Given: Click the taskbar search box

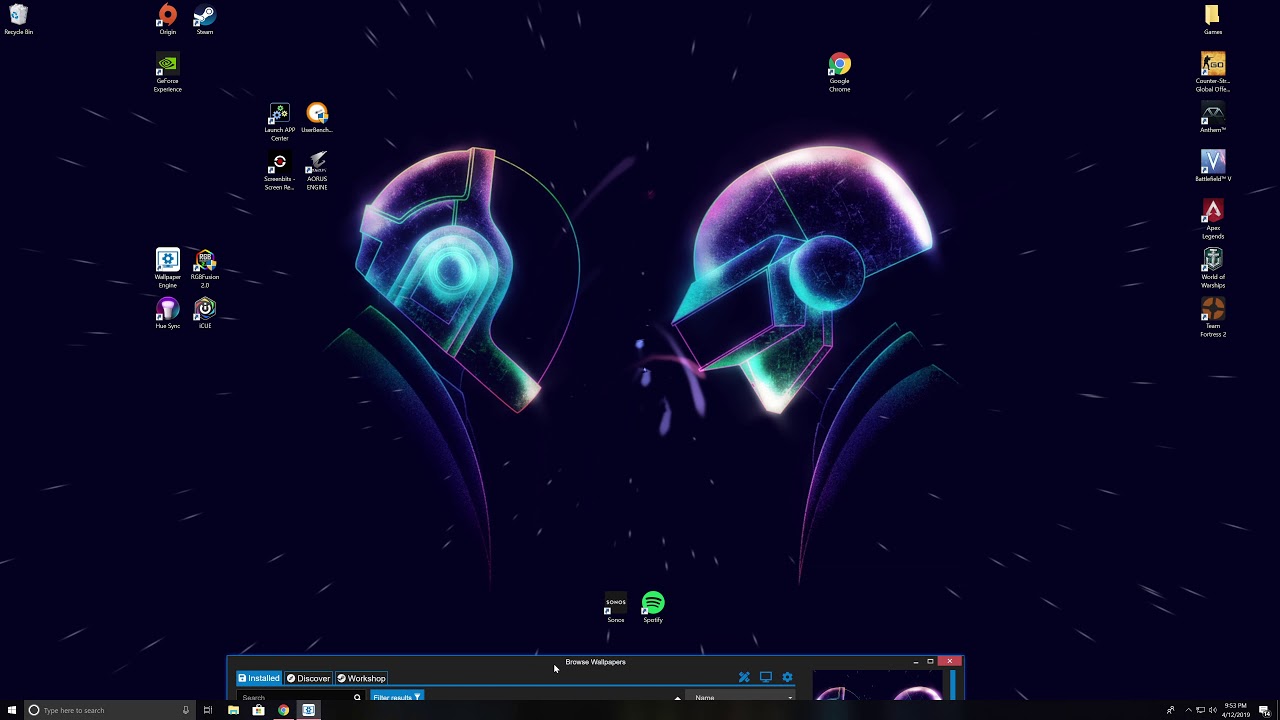Looking at the screenshot, I should [108, 710].
